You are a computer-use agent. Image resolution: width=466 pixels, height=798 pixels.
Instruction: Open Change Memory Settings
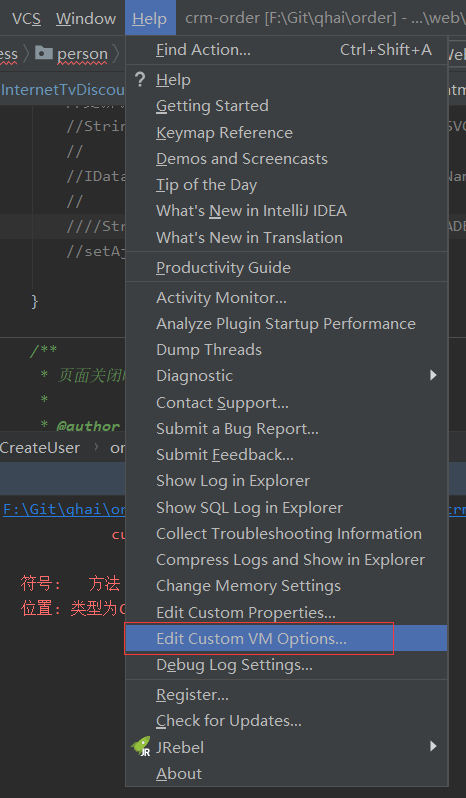click(286, 586)
